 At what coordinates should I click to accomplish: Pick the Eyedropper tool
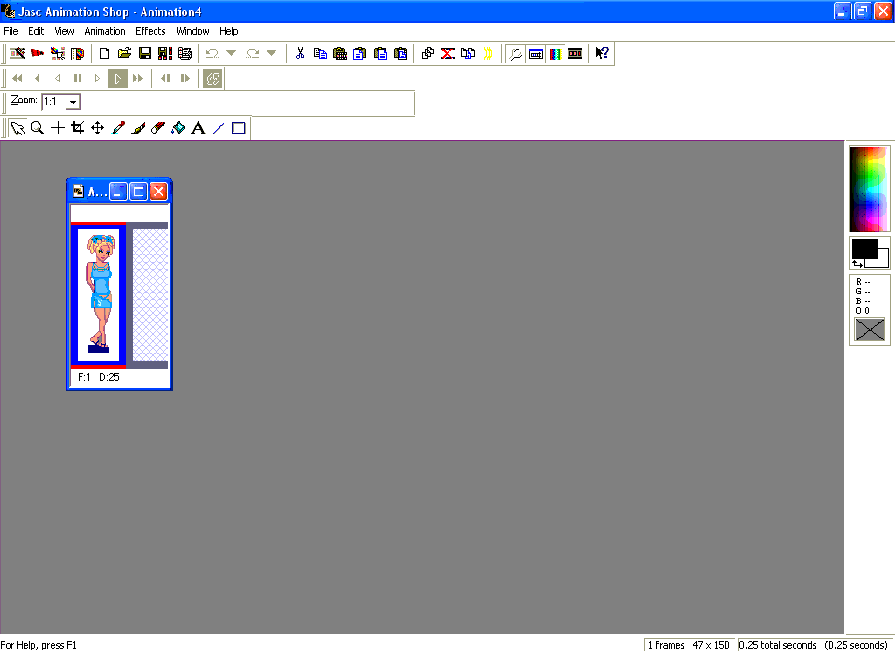click(x=118, y=127)
